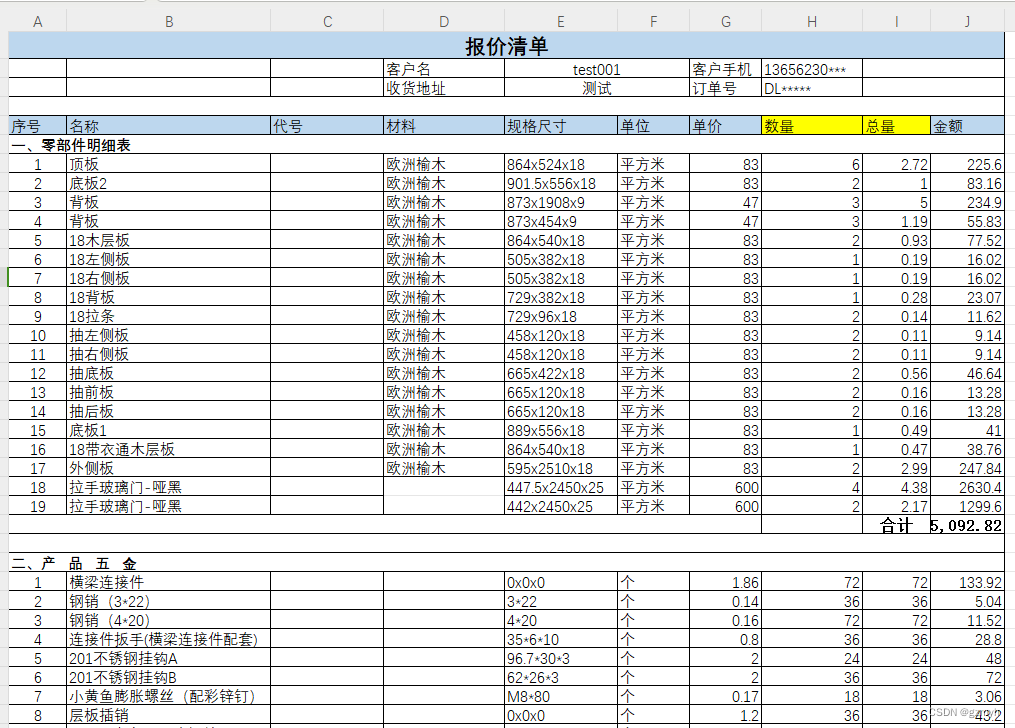The image size is (1015, 728).
Task: Select the 抽底板 name cell
Action: [x=168, y=373]
